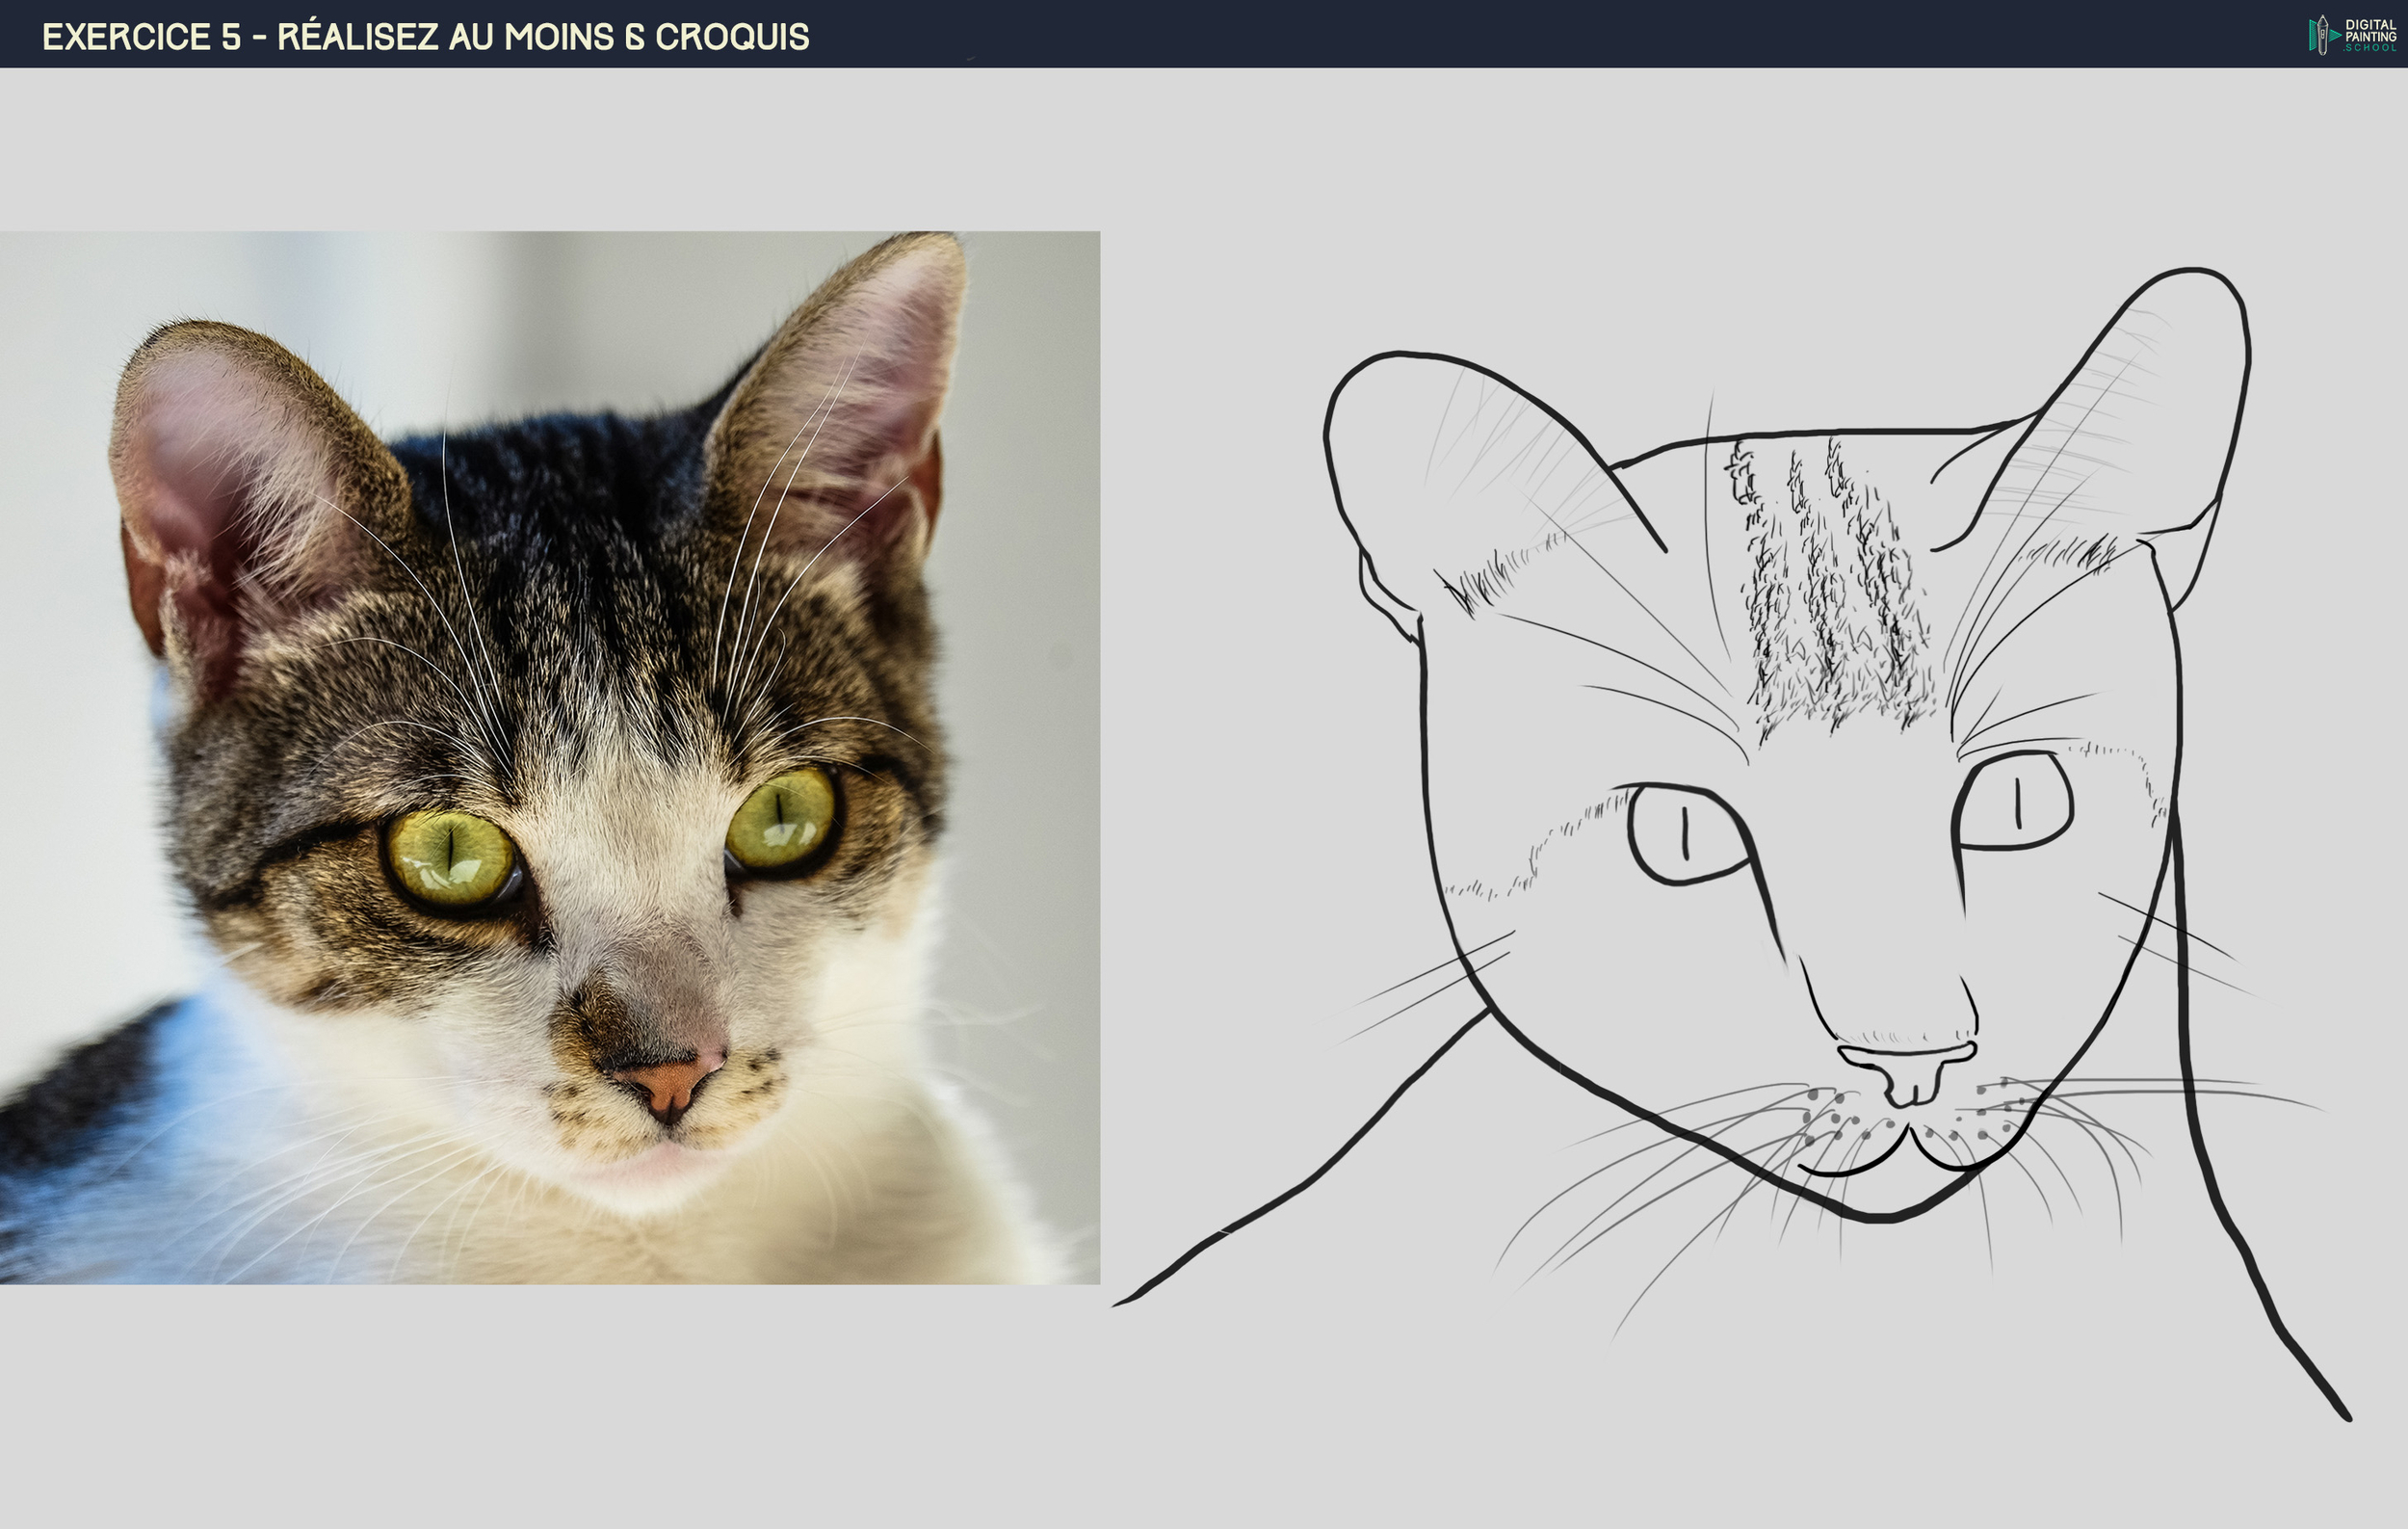Click the striped forehead markings in the sketch
The height and width of the screenshot is (1529, 2408).
click(x=1830, y=590)
